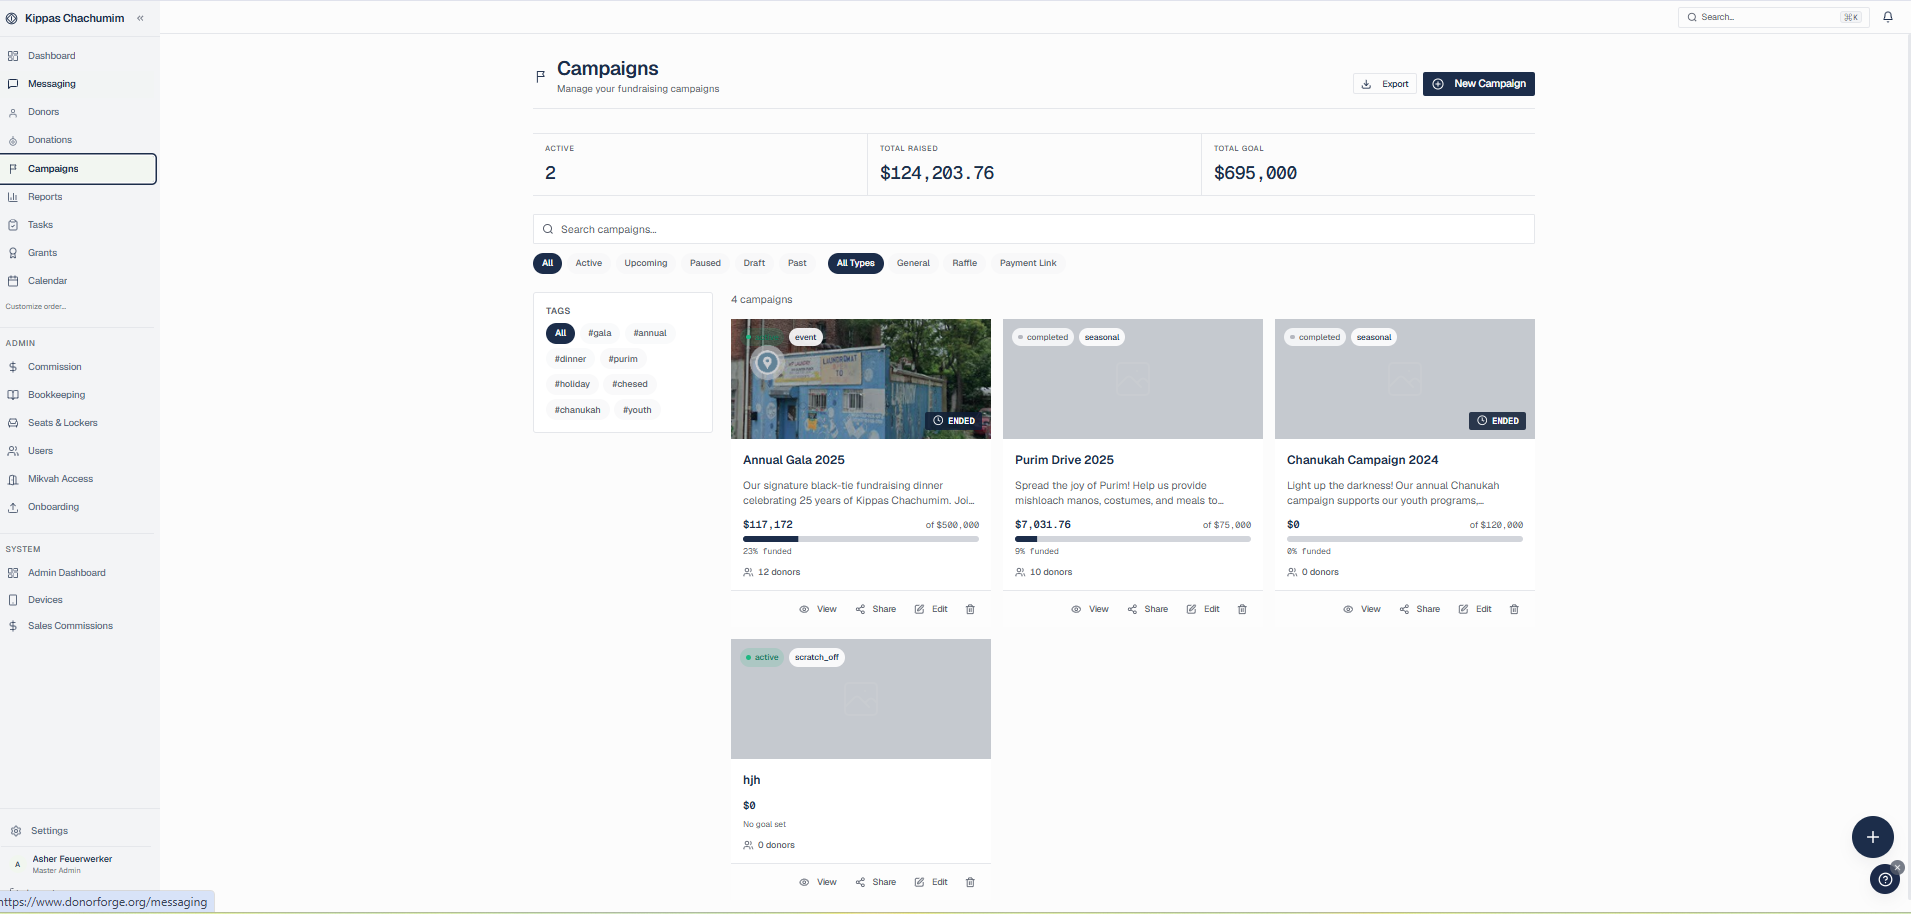Image resolution: width=1911 pixels, height=914 pixels.
Task: Click the trash icon on Purim Drive 2025
Action: 1242,609
